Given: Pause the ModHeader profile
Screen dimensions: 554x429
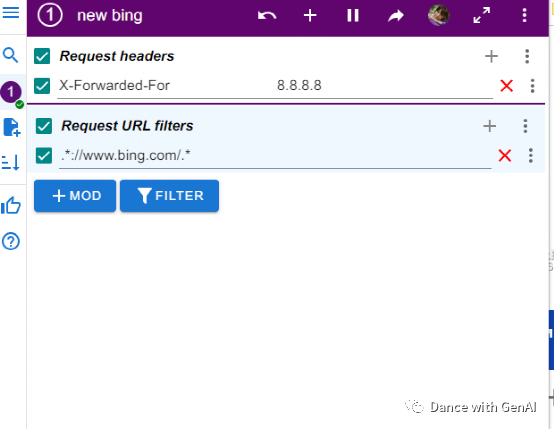Looking at the screenshot, I should click(353, 16).
